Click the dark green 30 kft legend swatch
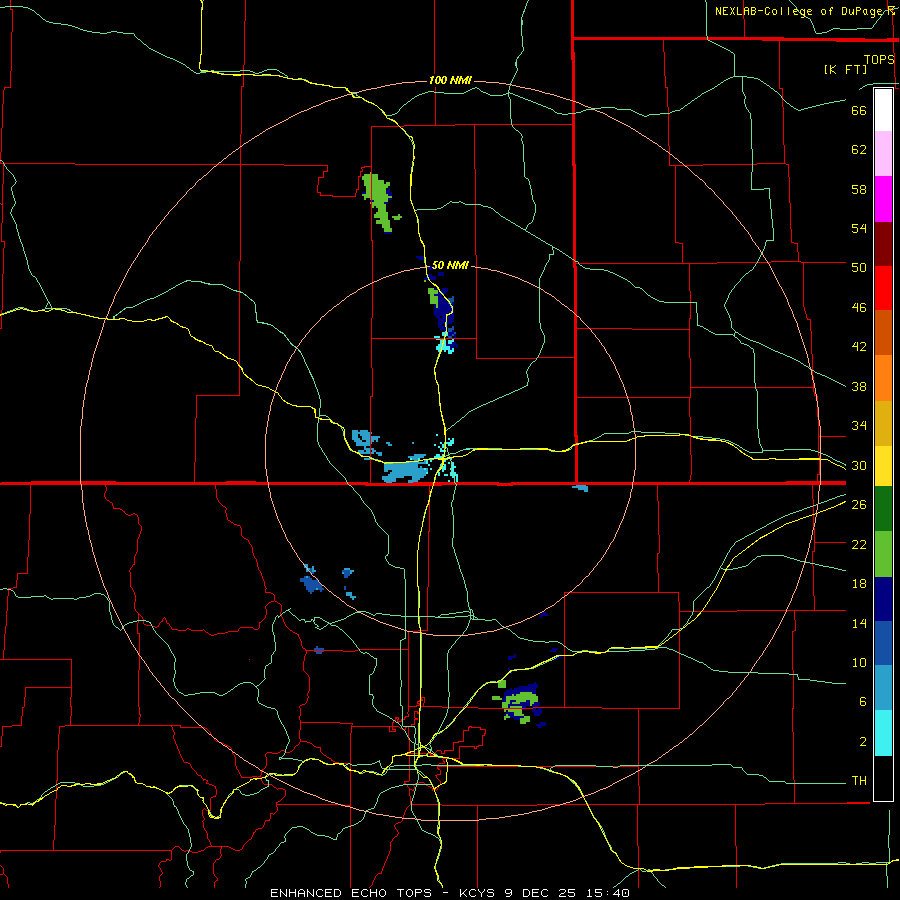This screenshot has width=900, height=900. (883, 509)
